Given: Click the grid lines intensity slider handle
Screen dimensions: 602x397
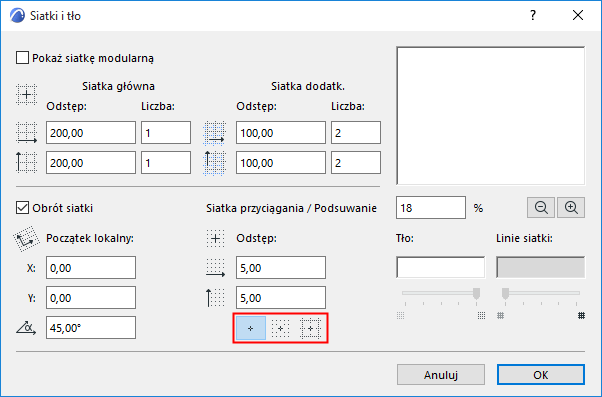Looking at the screenshot, I should click(506, 293).
